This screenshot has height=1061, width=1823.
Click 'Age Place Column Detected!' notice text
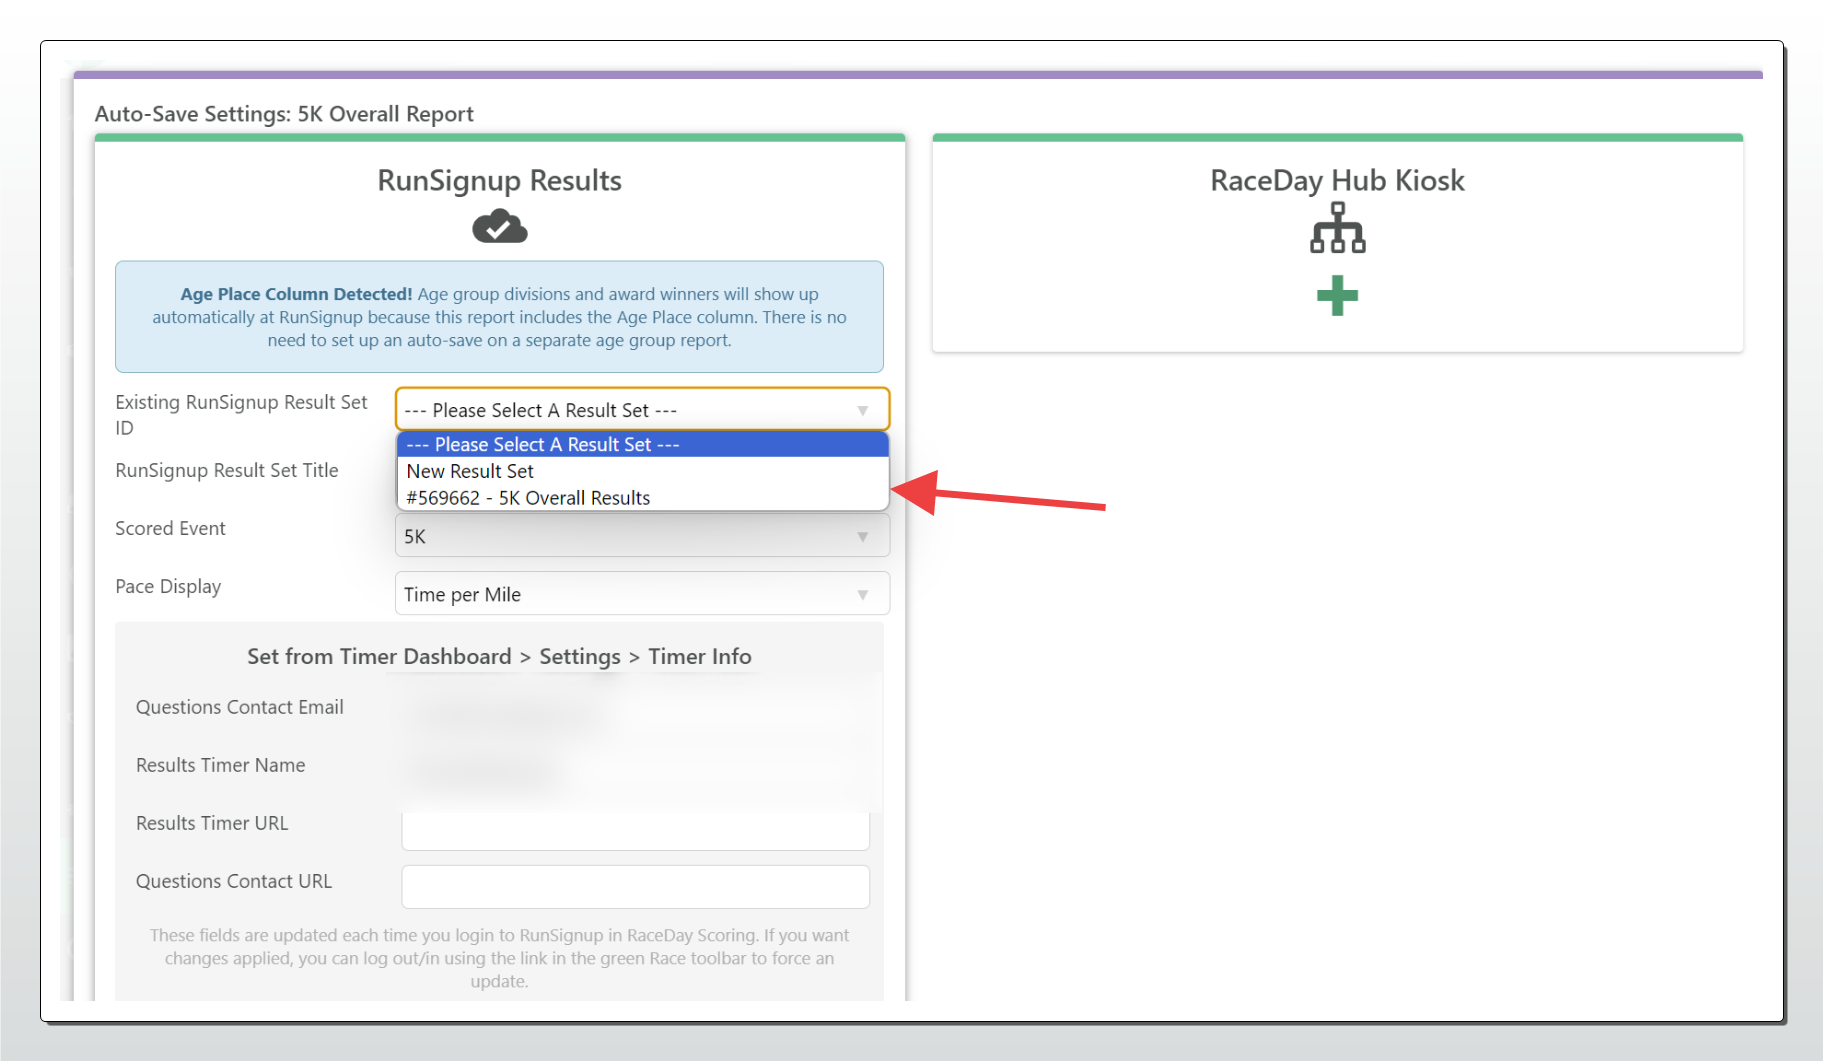click(x=296, y=294)
